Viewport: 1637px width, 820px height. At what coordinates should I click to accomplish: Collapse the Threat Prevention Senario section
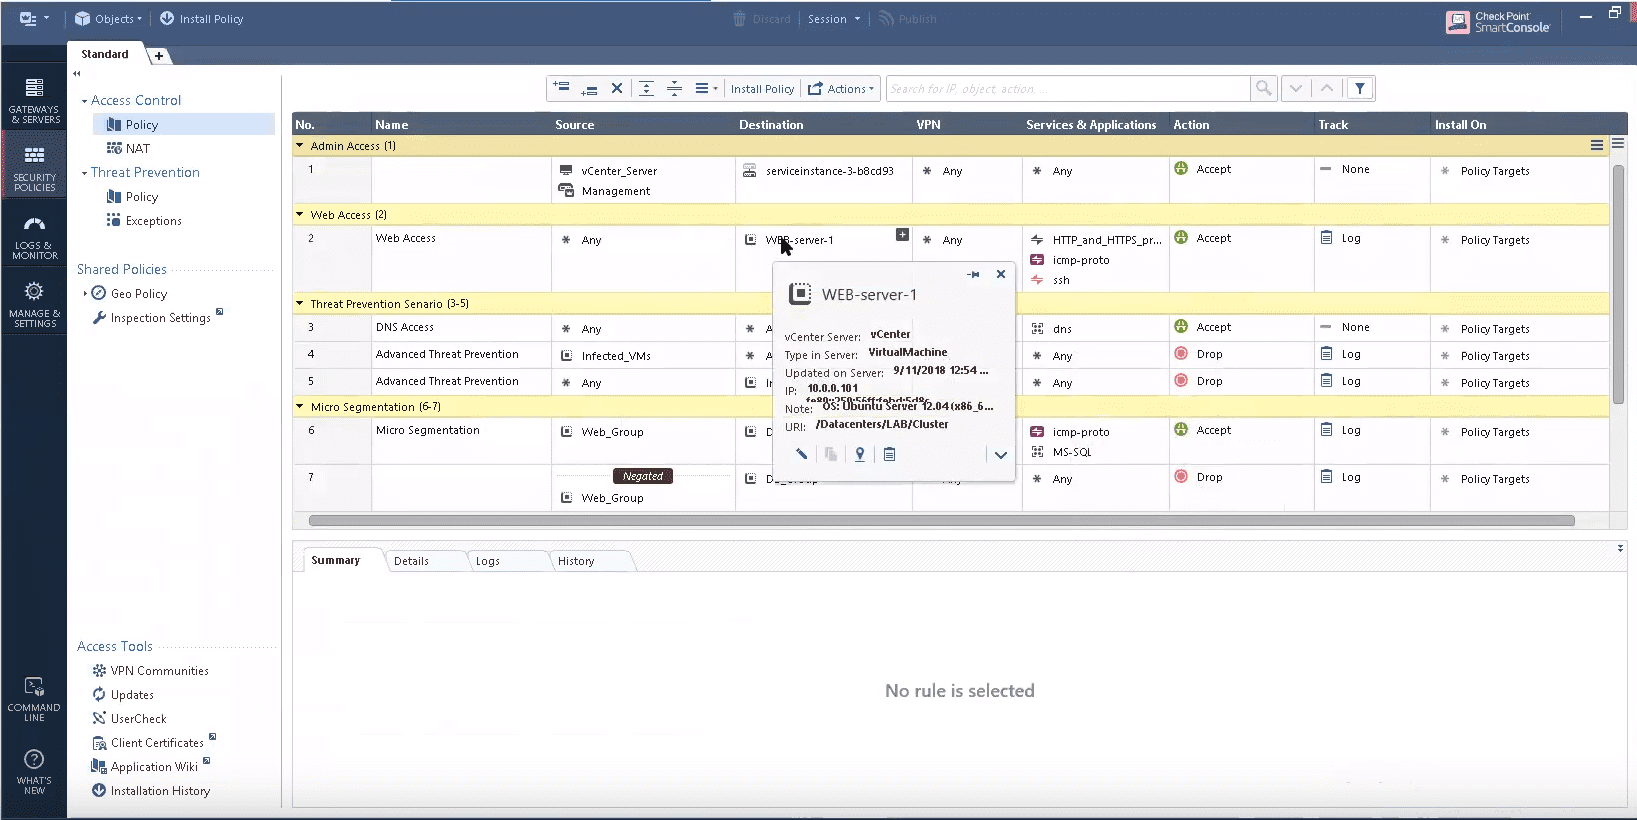[299, 304]
